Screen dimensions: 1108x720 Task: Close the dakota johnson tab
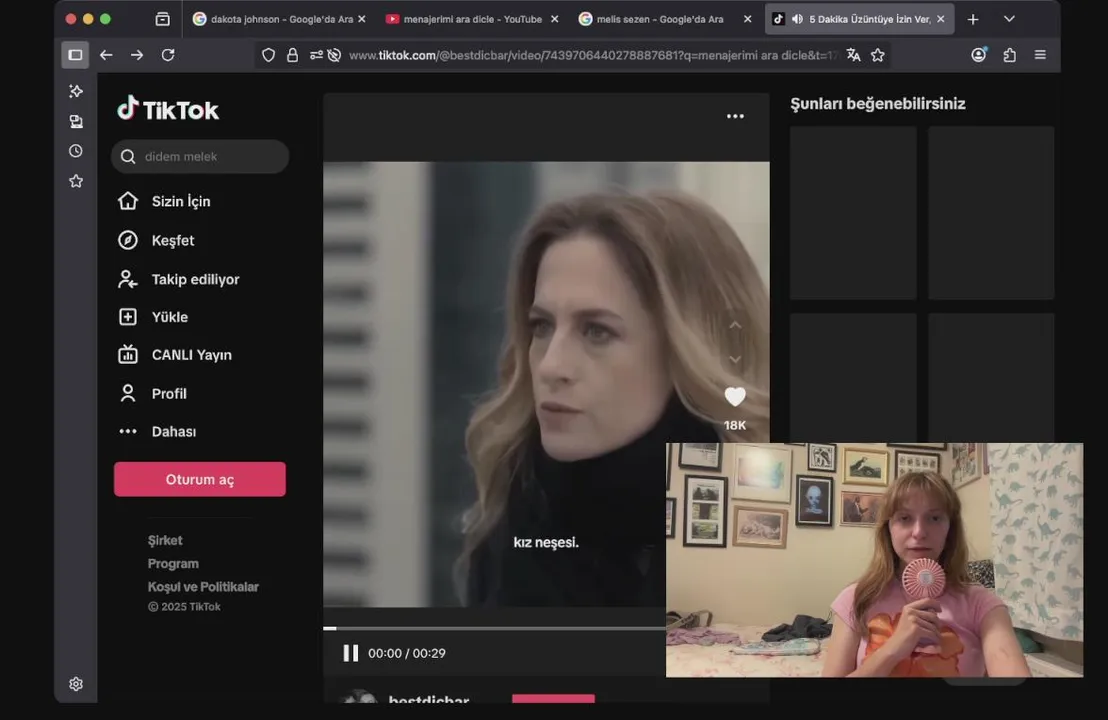362,19
